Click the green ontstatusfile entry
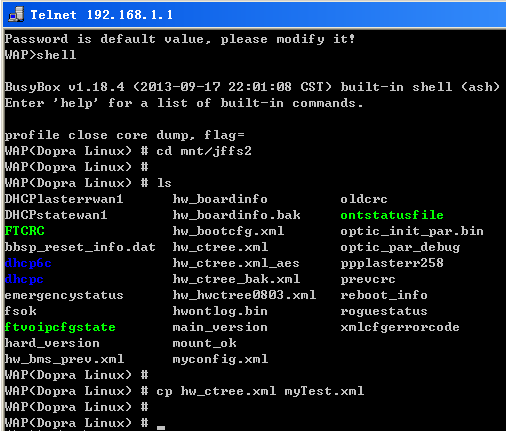This screenshot has width=506, height=431. [x=392, y=215]
